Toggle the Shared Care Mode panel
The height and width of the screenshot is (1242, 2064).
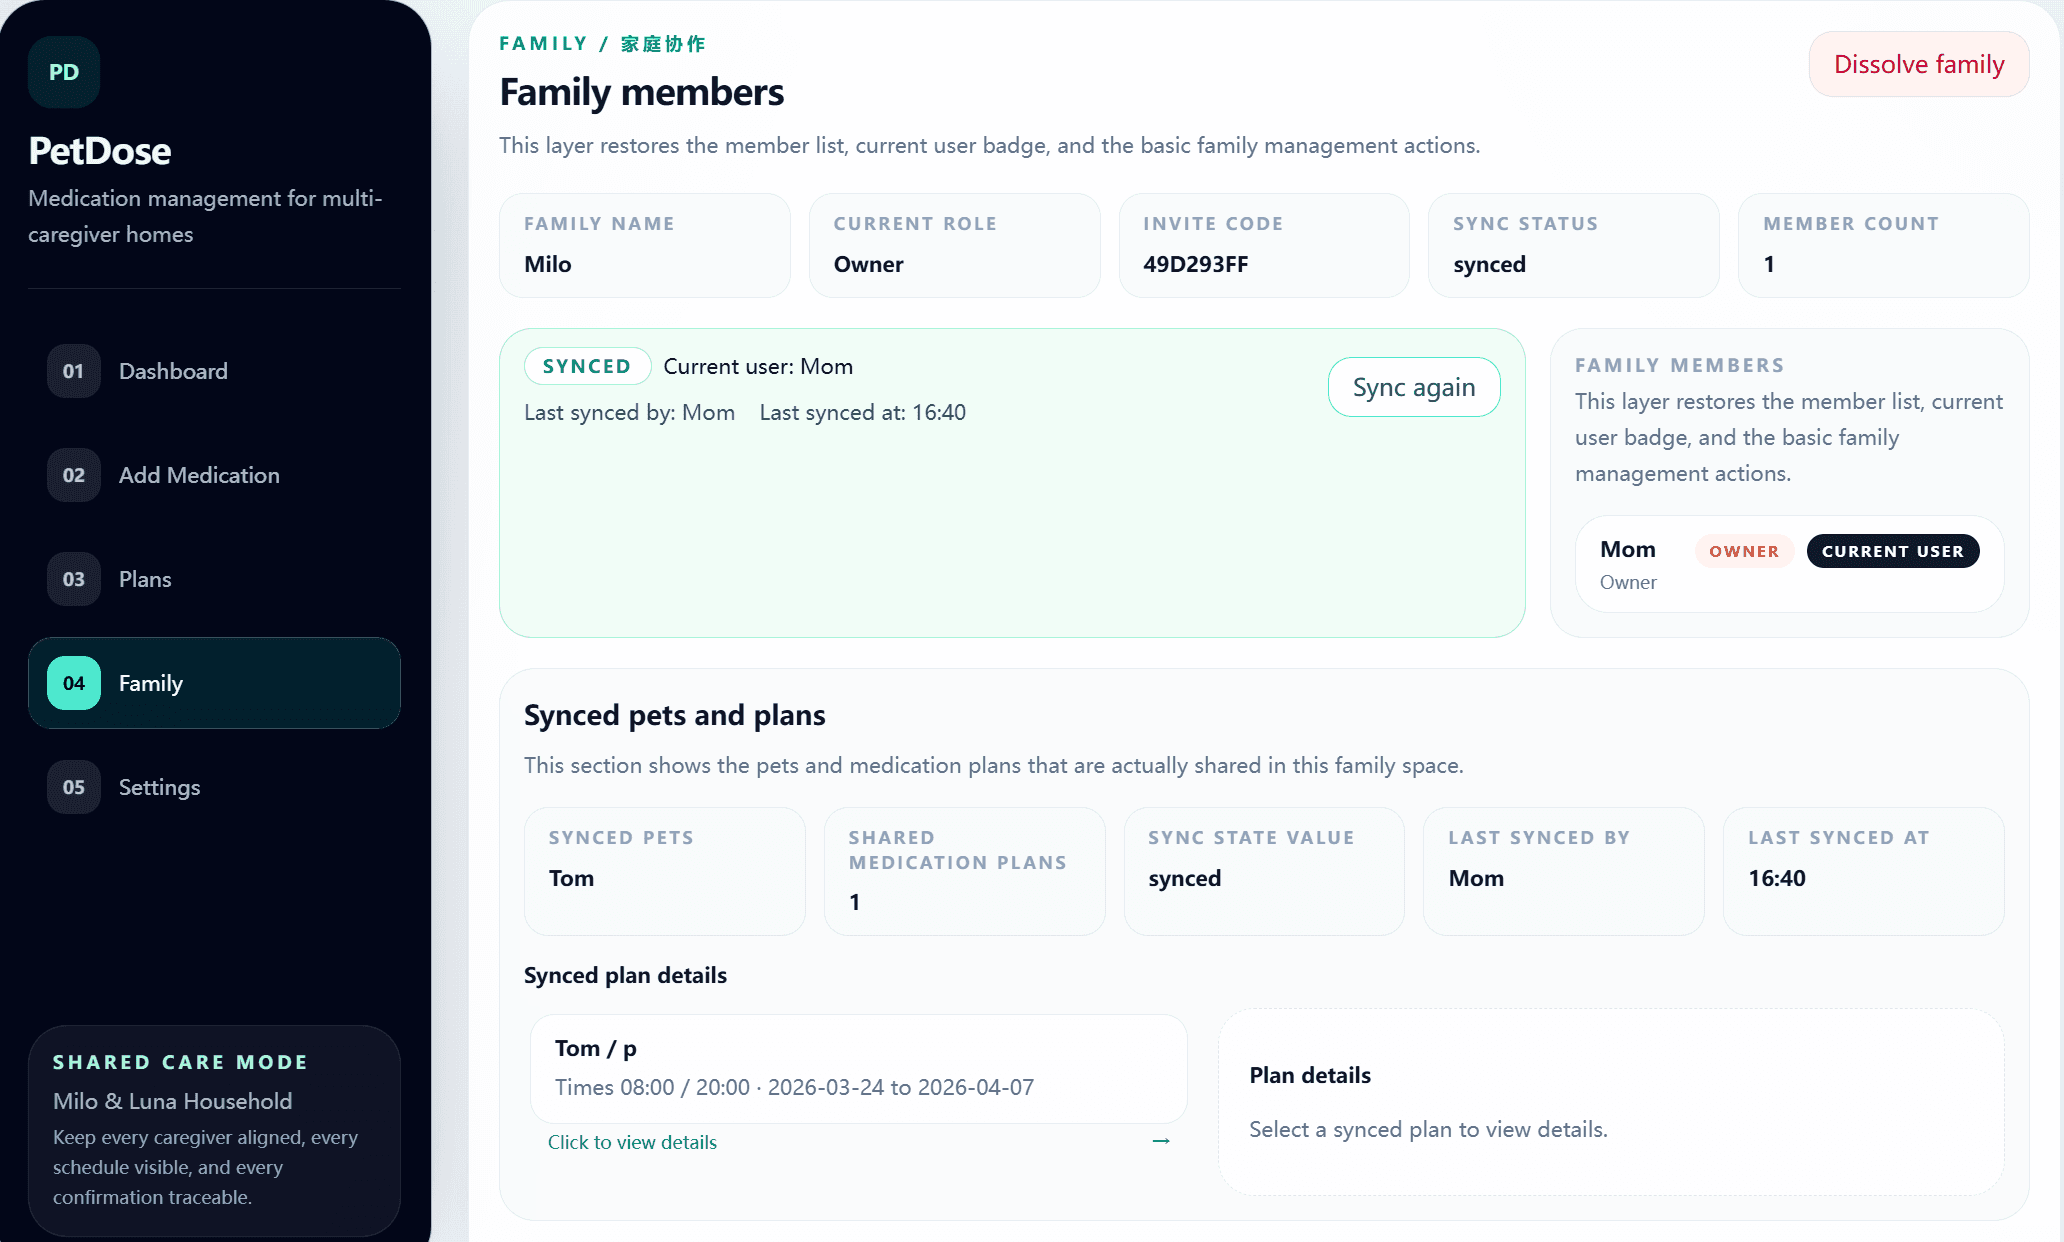pyautogui.click(x=213, y=1131)
